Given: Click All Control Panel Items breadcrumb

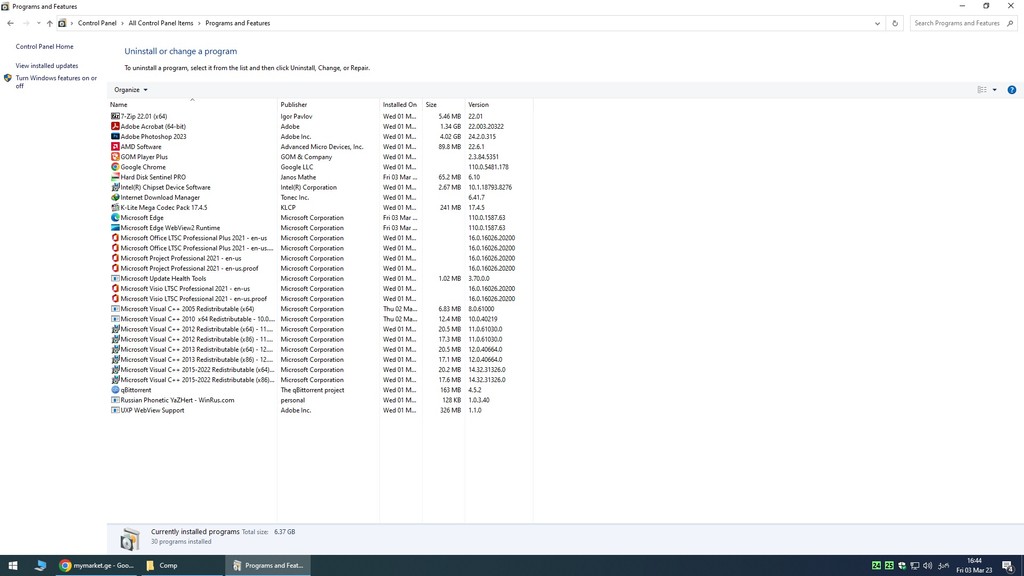Looking at the screenshot, I should (x=161, y=24).
